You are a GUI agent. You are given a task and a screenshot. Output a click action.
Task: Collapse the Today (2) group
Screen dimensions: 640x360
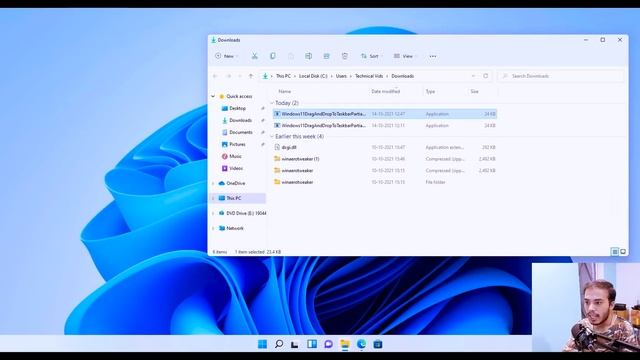(x=272, y=103)
